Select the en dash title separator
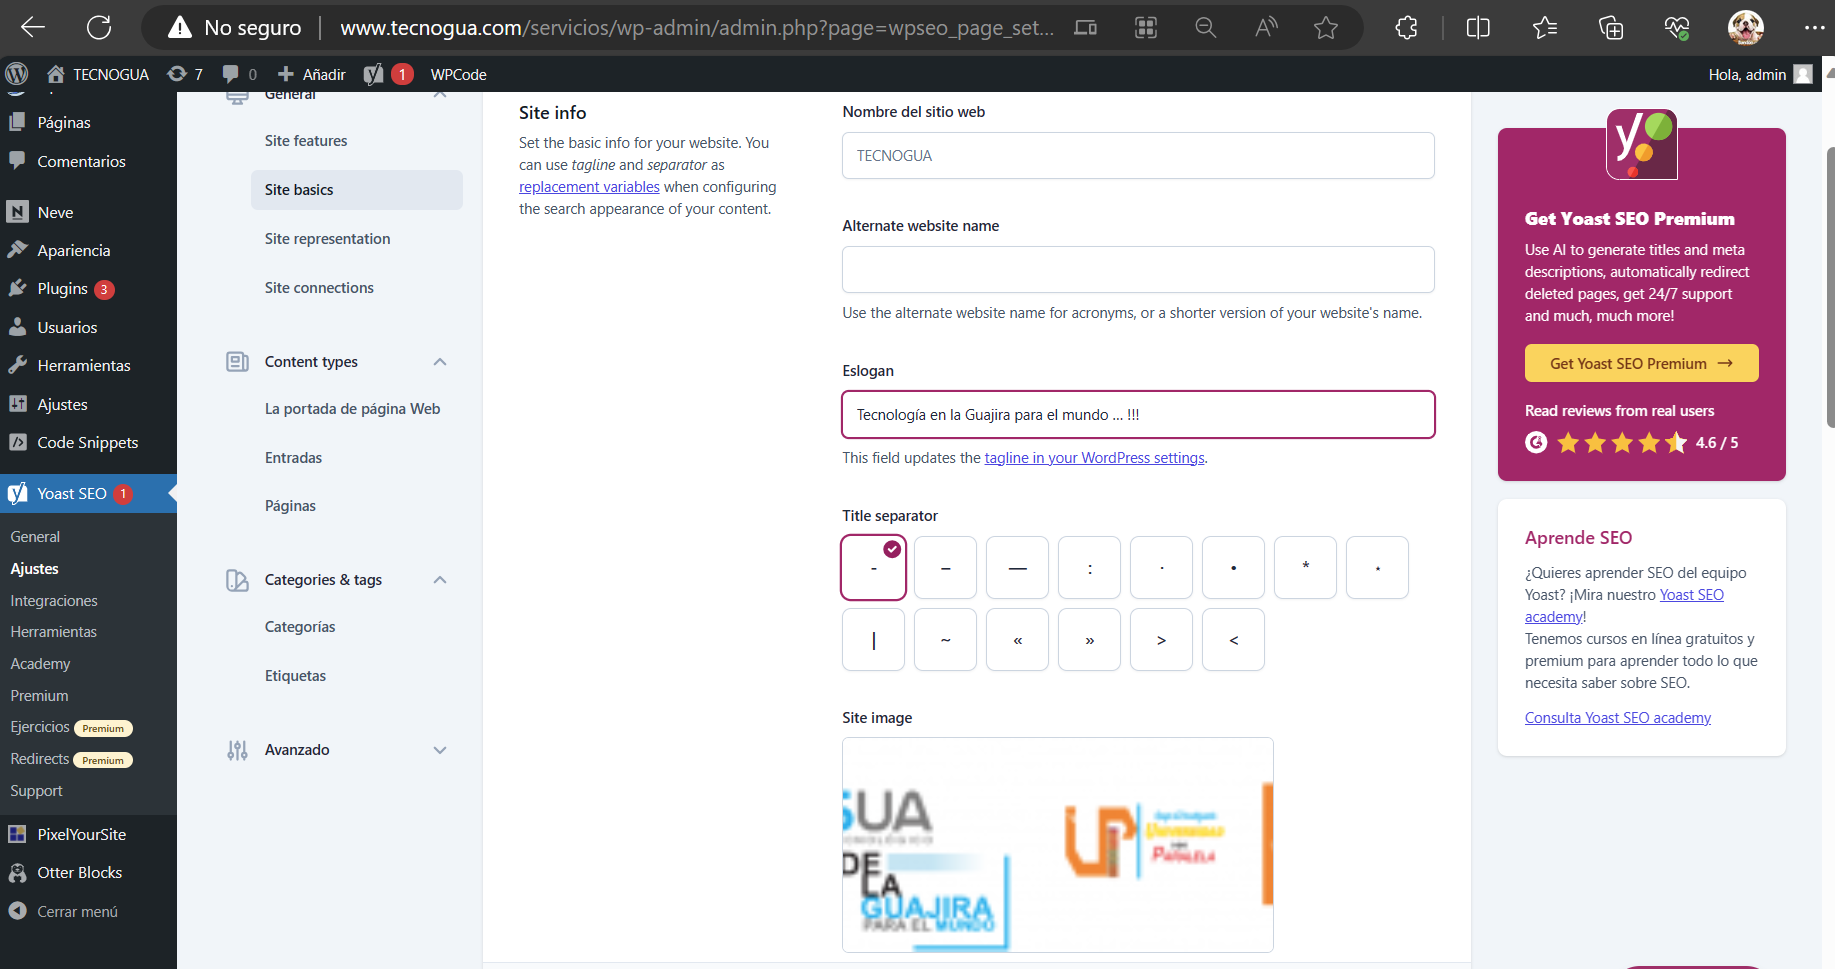Image resolution: width=1835 pixels, height=969 pixels. coord(946,568)
